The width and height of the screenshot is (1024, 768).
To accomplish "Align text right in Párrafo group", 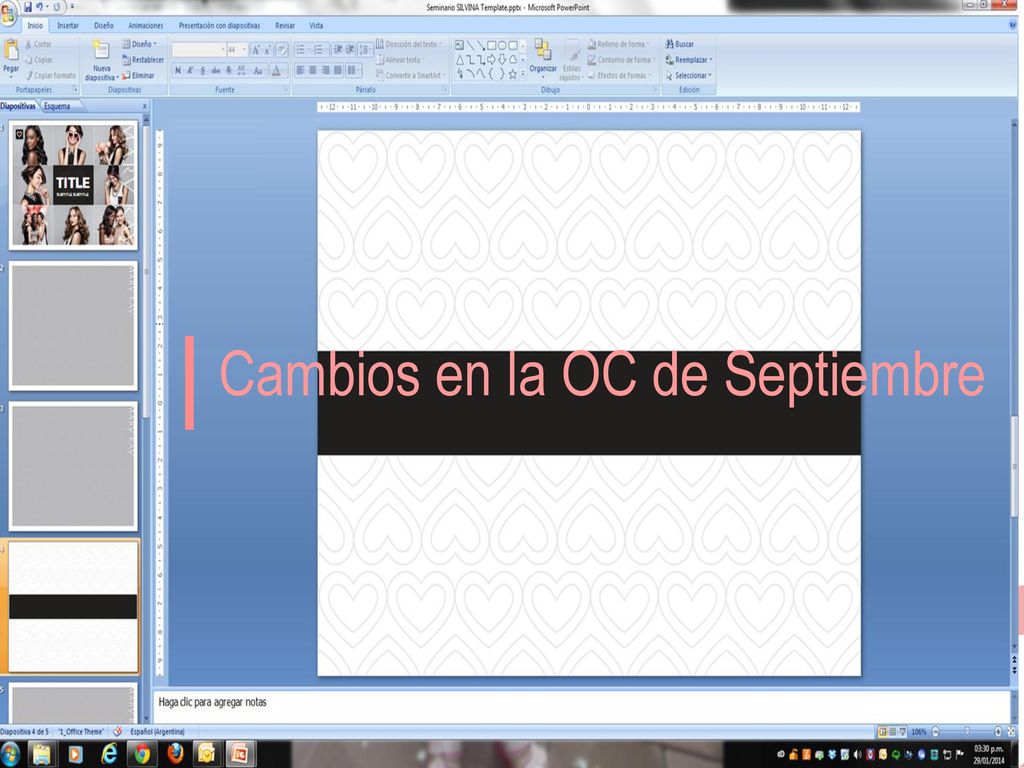I will tap(325, 70).
